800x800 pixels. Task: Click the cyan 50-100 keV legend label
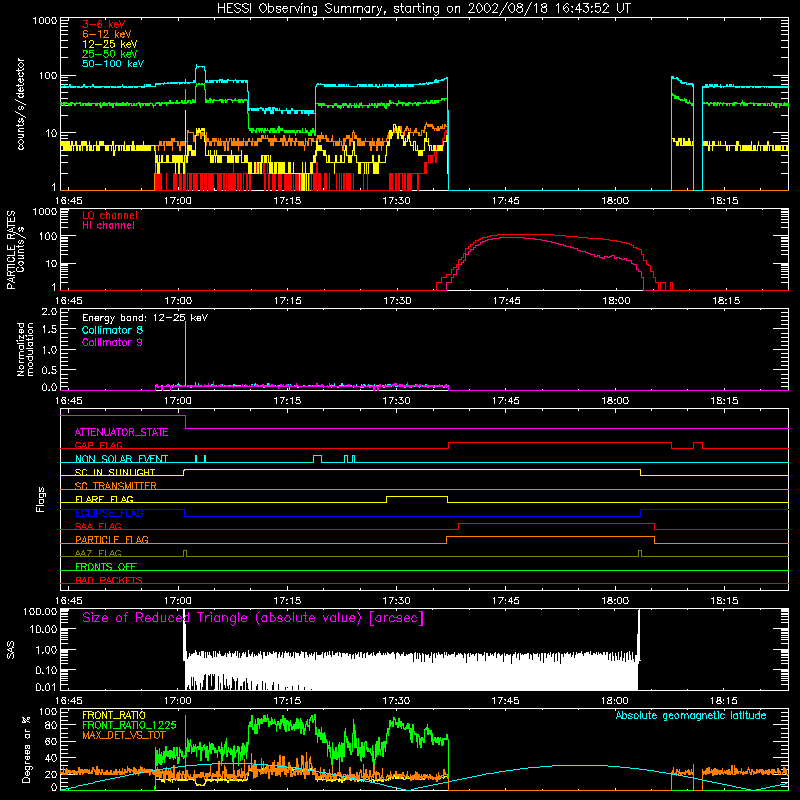coord(113,64)
